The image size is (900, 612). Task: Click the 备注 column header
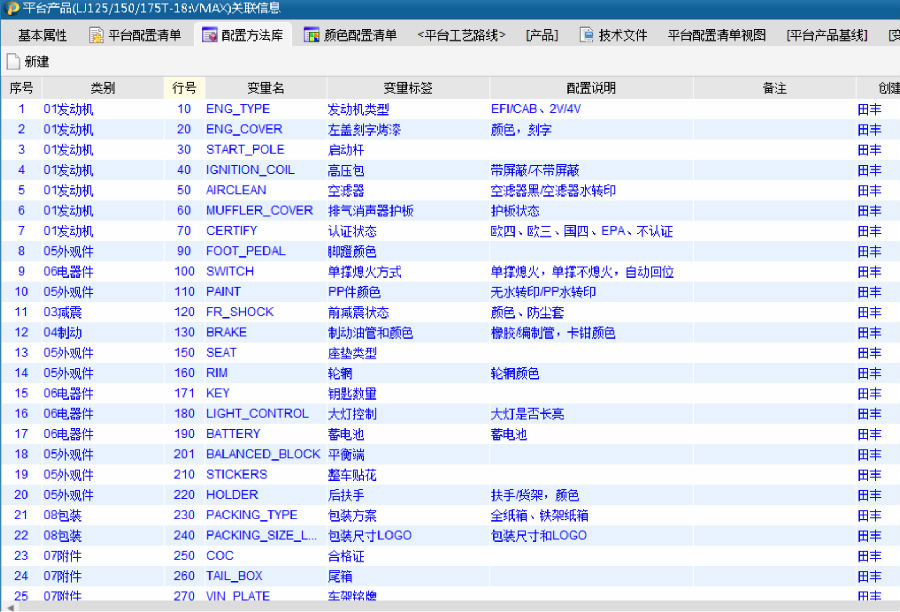point(774,88)
